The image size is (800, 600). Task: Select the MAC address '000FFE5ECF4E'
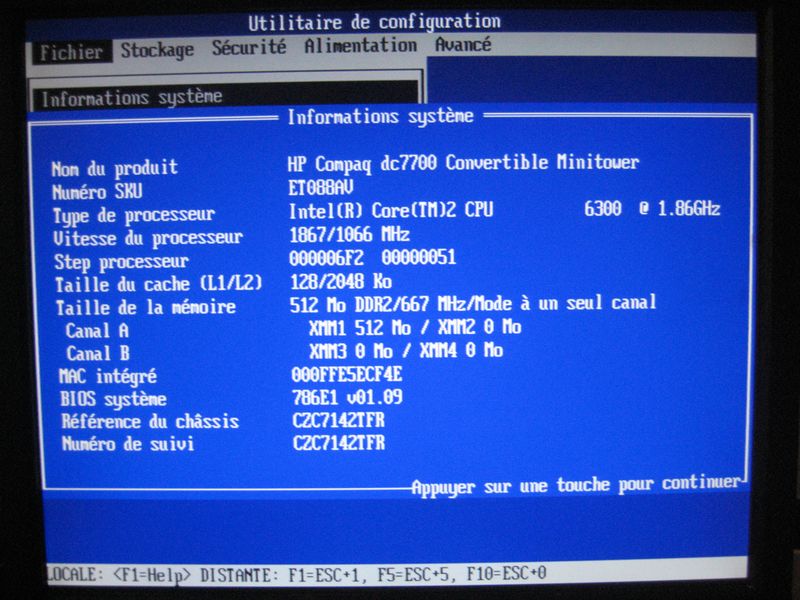(x=347, y=374)
